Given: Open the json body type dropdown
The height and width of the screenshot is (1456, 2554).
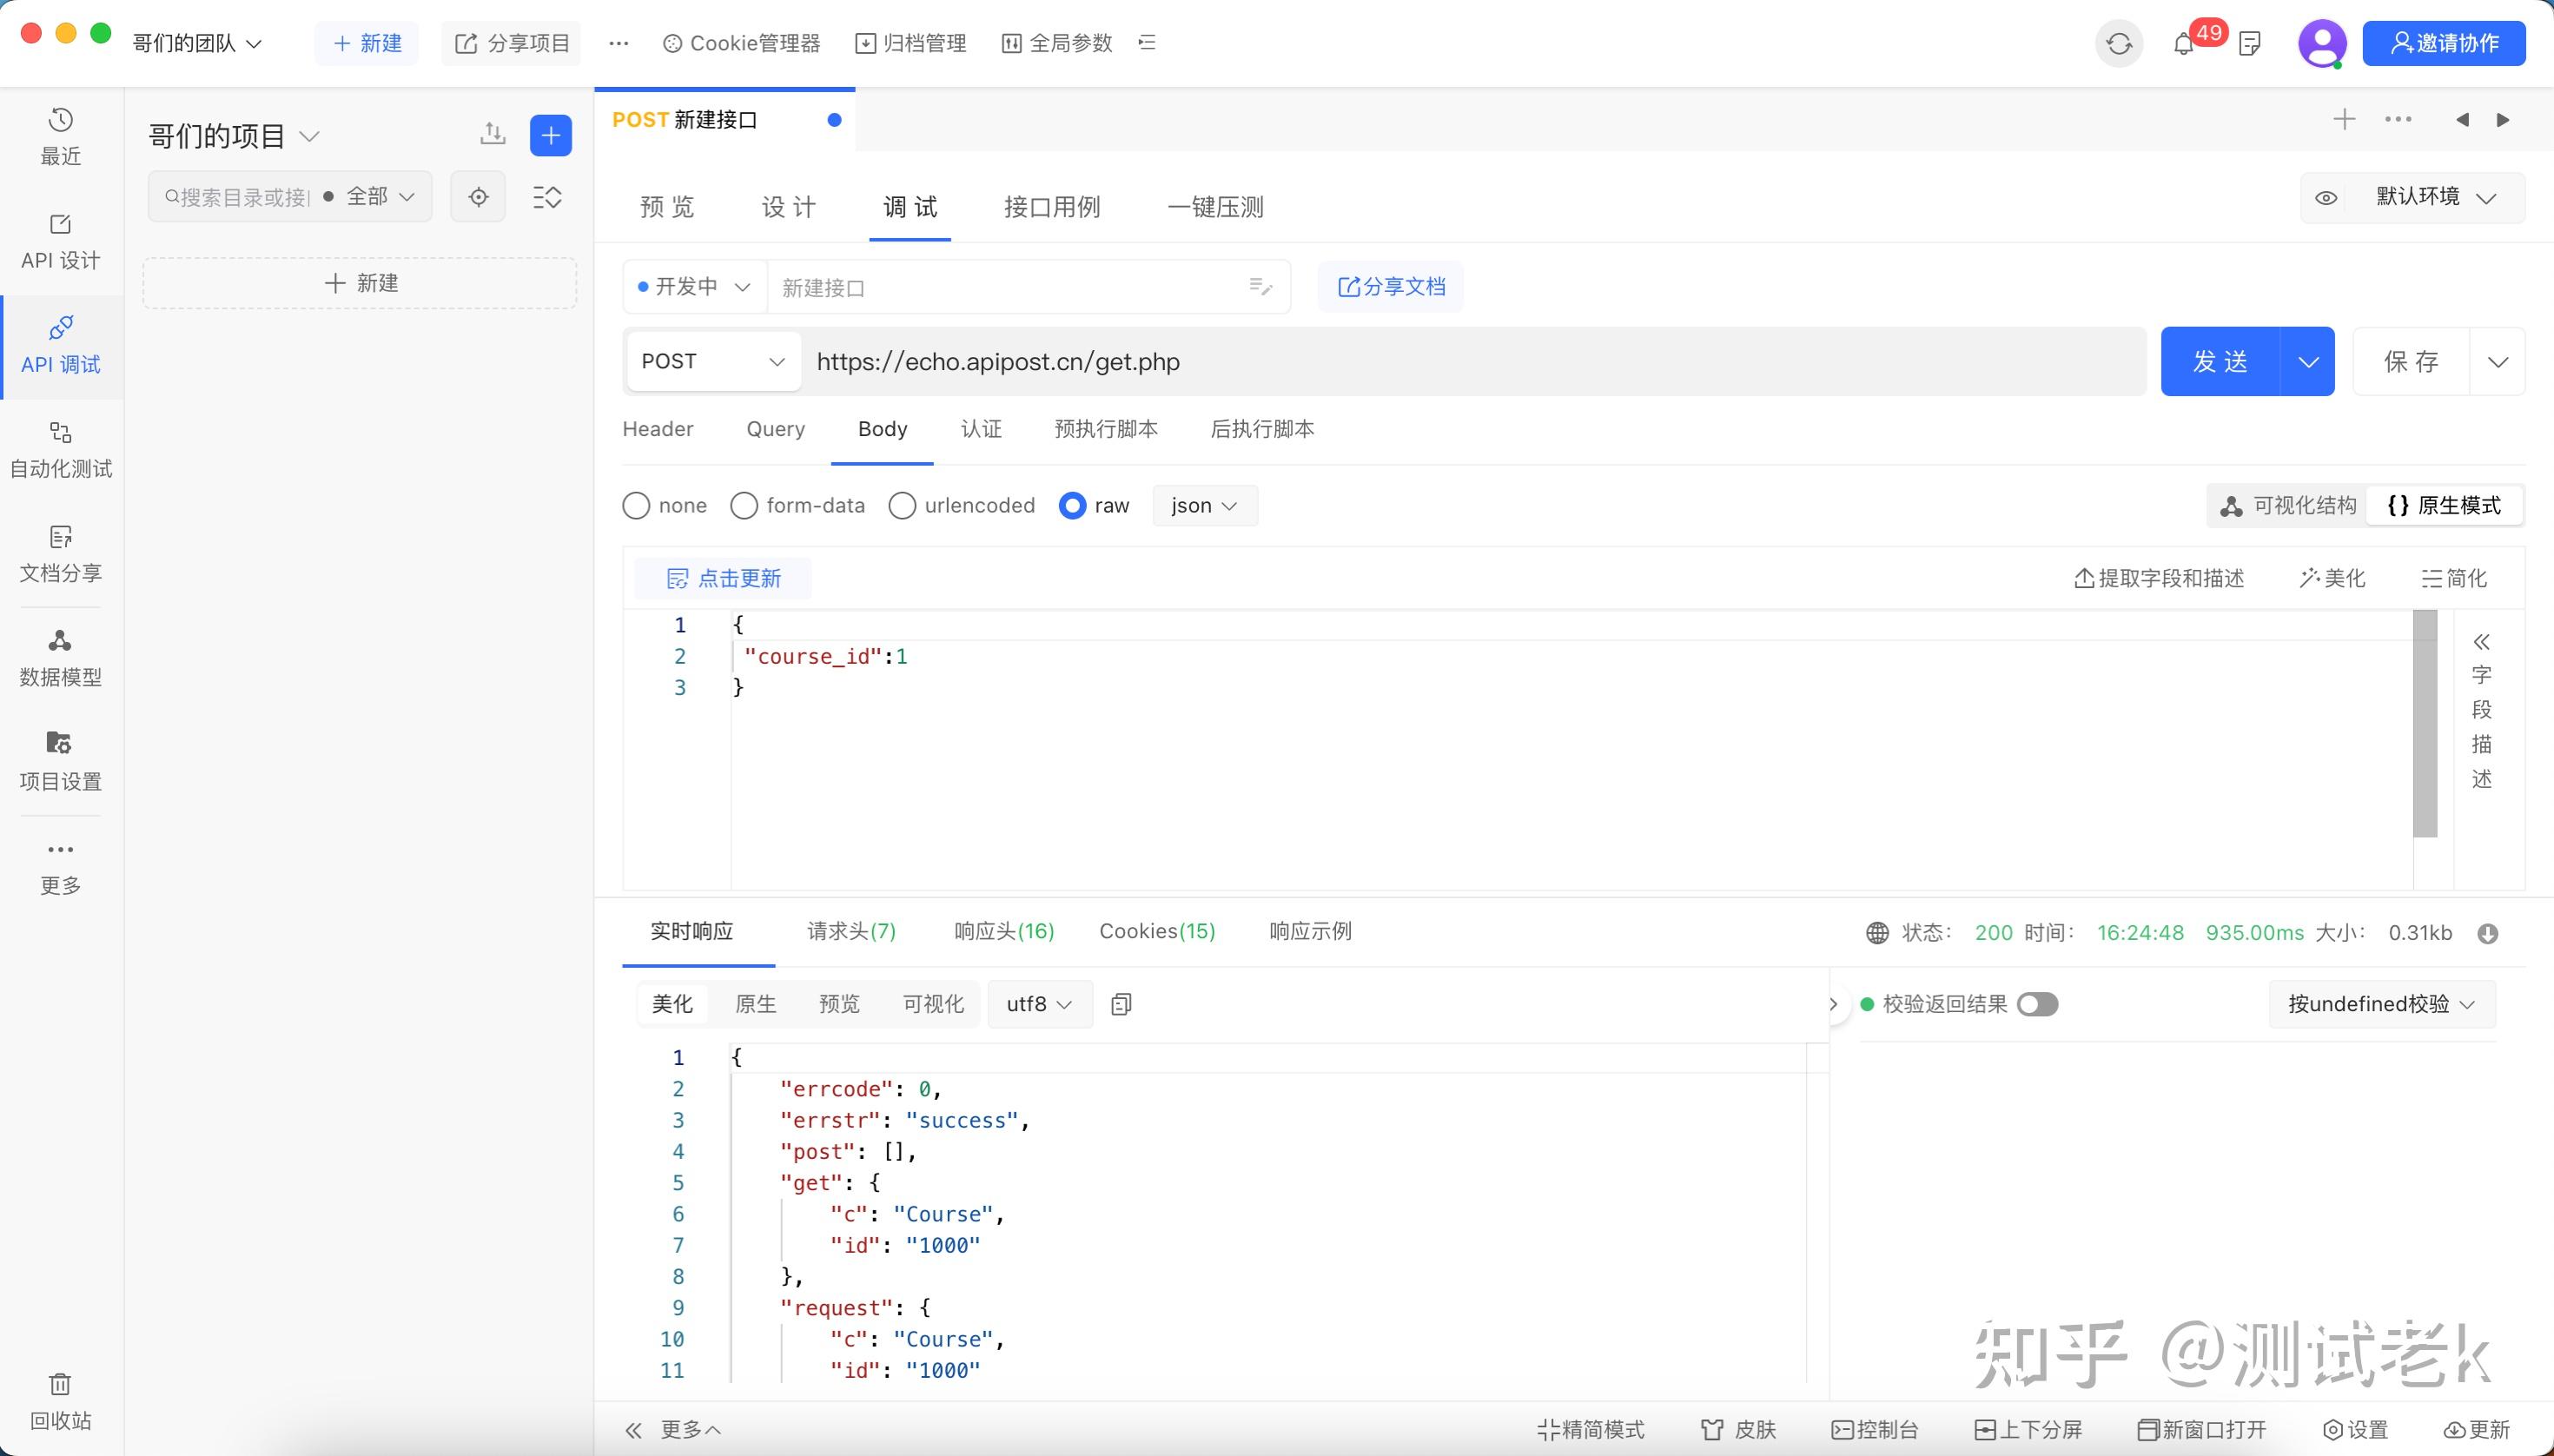Looking at the screenshot, I should (x=1203, y=506).
